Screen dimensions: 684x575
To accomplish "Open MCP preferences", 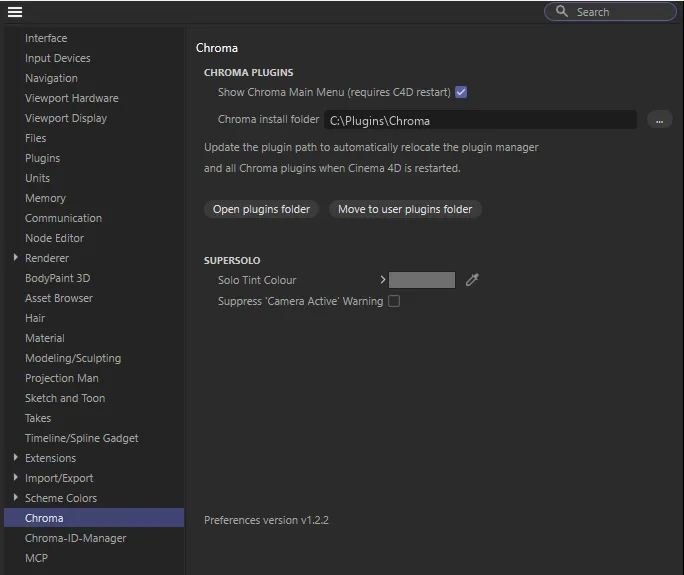I will (36, 558).
